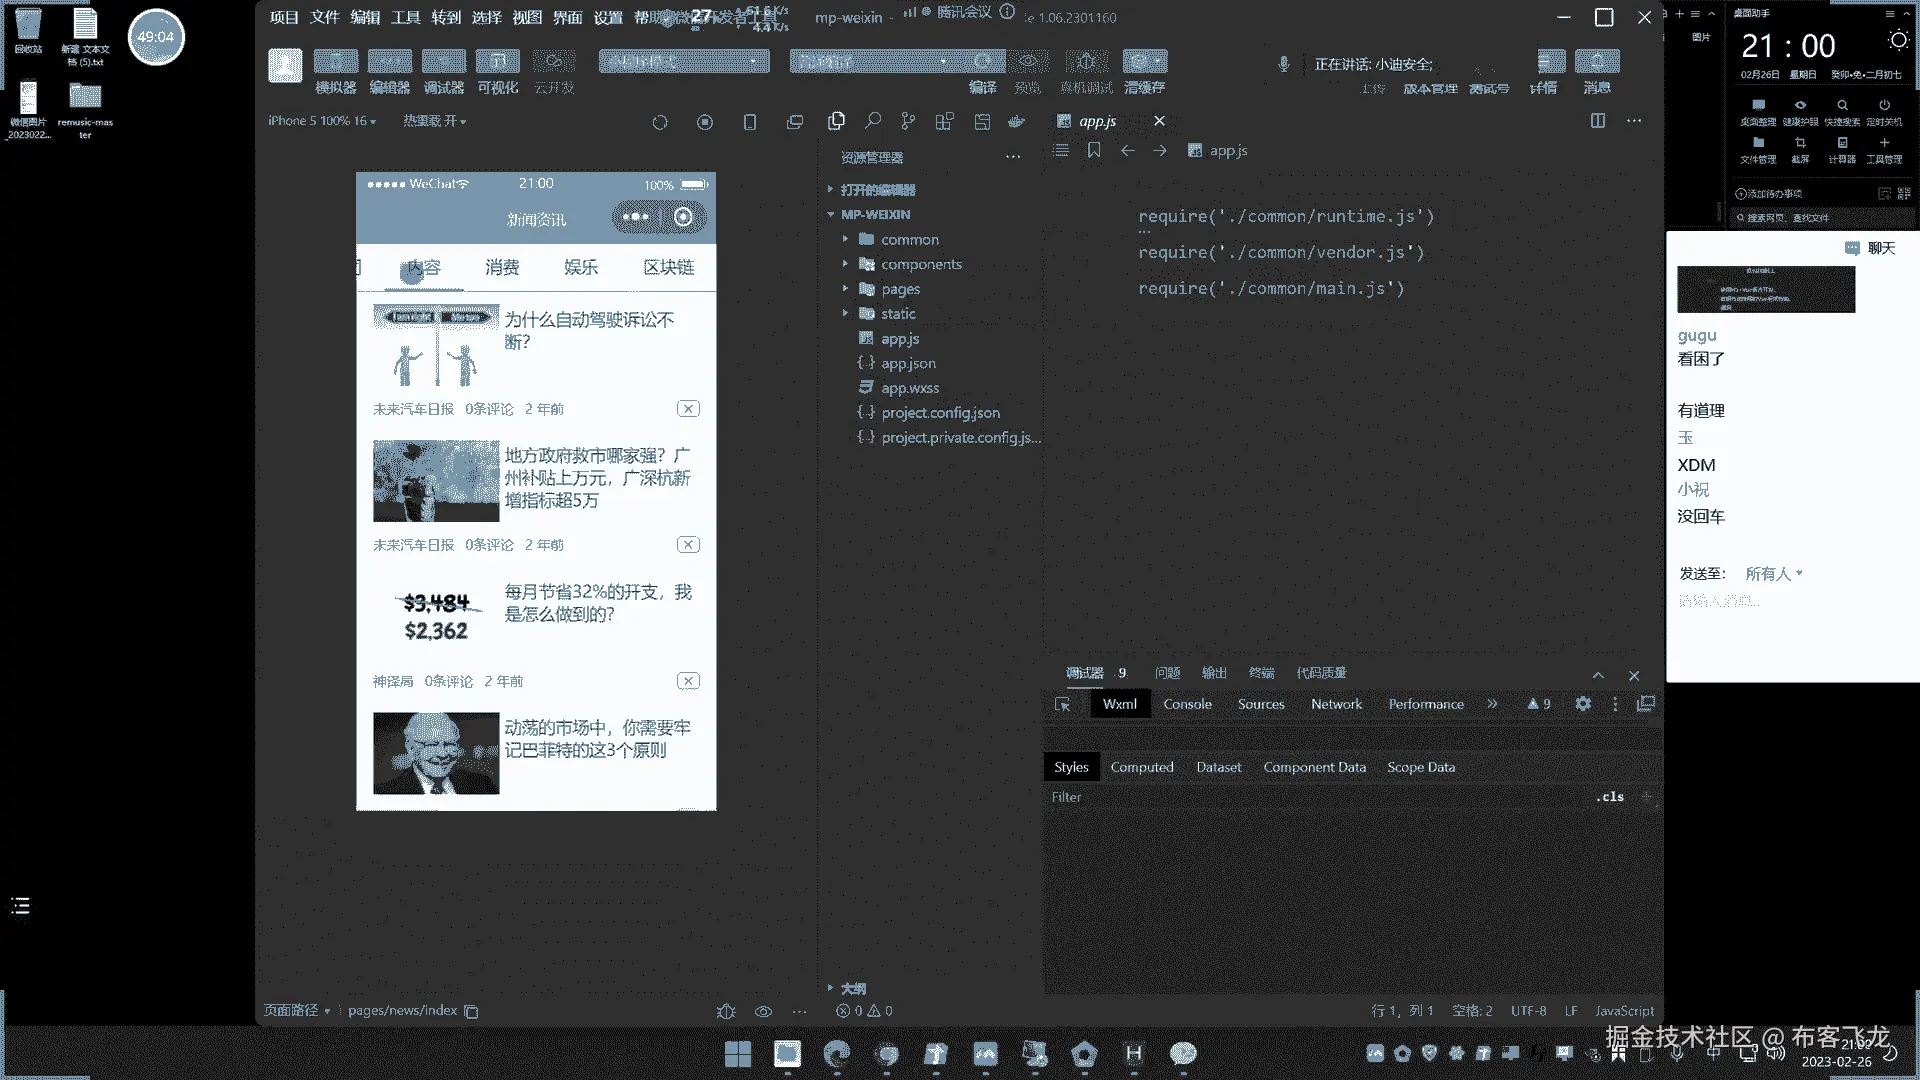This screenshot has height=1080, width=1920.
Task: Toggle the 调试器 debugger panel button
Action: pyautogui.click(x=444, y=62)
